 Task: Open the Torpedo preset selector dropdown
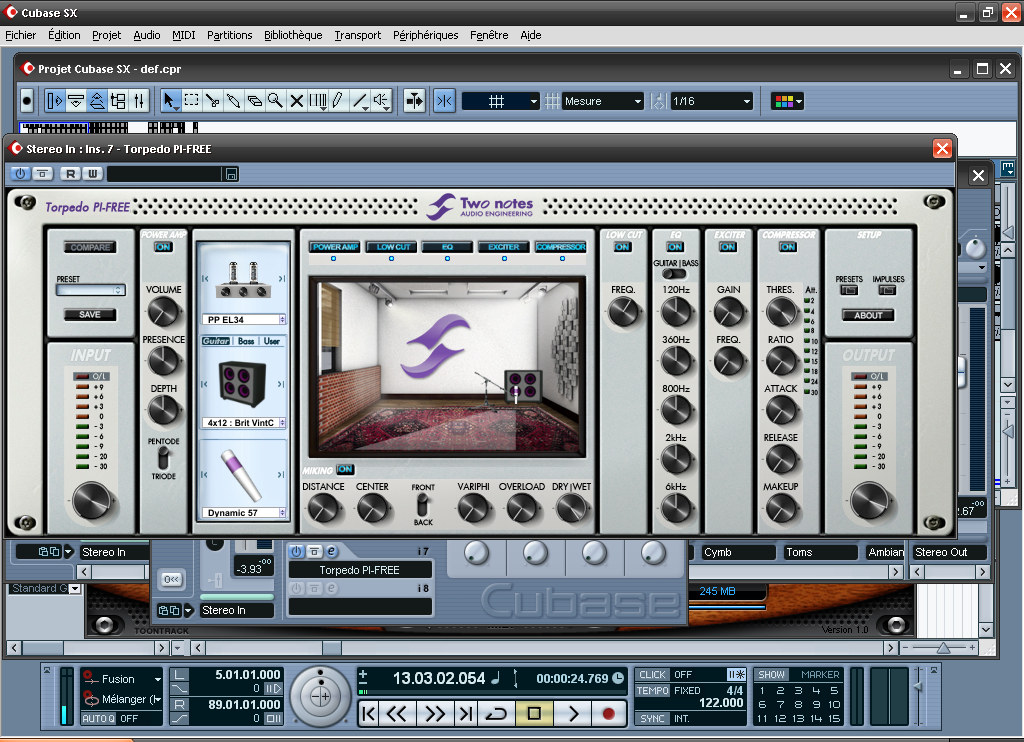[90, 290]
